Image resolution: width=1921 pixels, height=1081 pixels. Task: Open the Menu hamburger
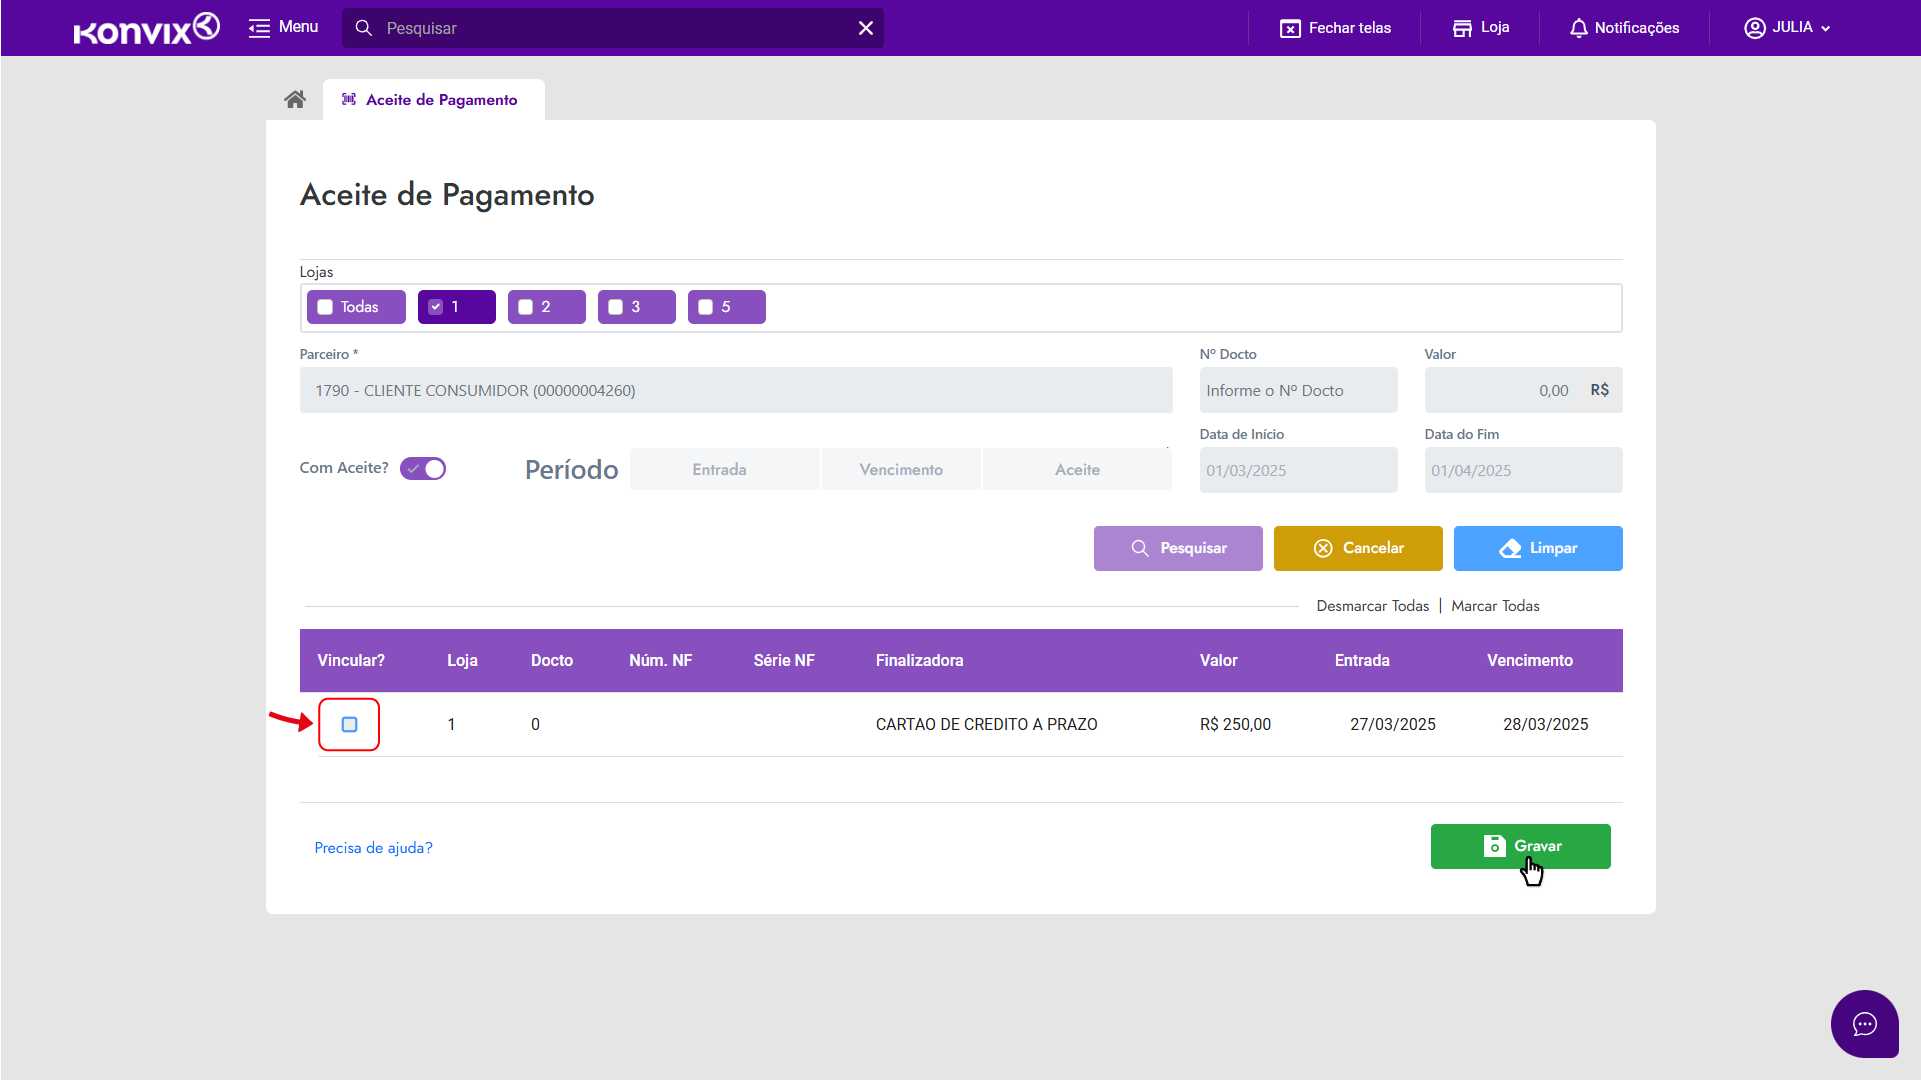point(283,27)
